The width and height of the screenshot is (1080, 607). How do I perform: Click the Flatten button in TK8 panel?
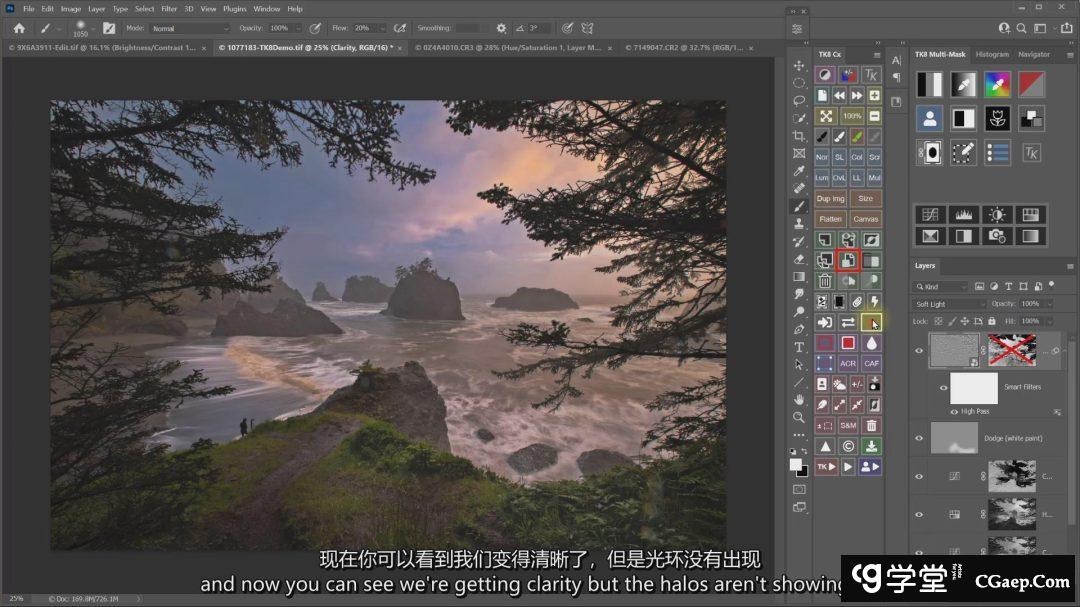point(830,219)
